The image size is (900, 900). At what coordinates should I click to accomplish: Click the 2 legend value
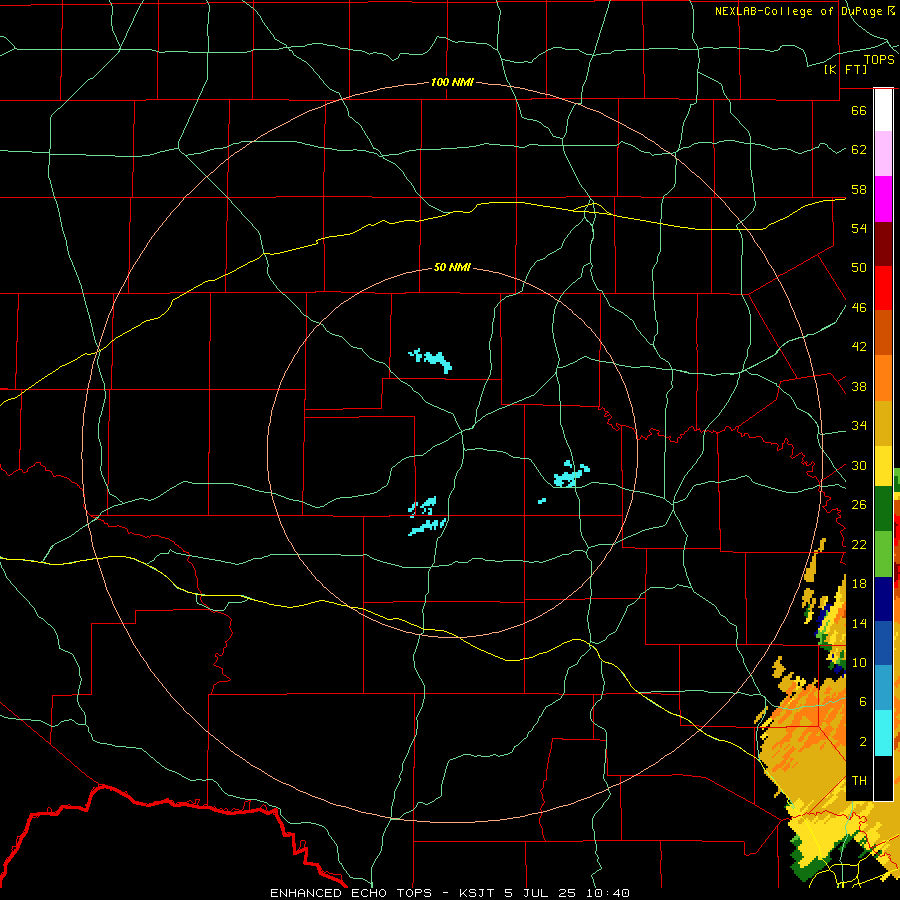863,741
